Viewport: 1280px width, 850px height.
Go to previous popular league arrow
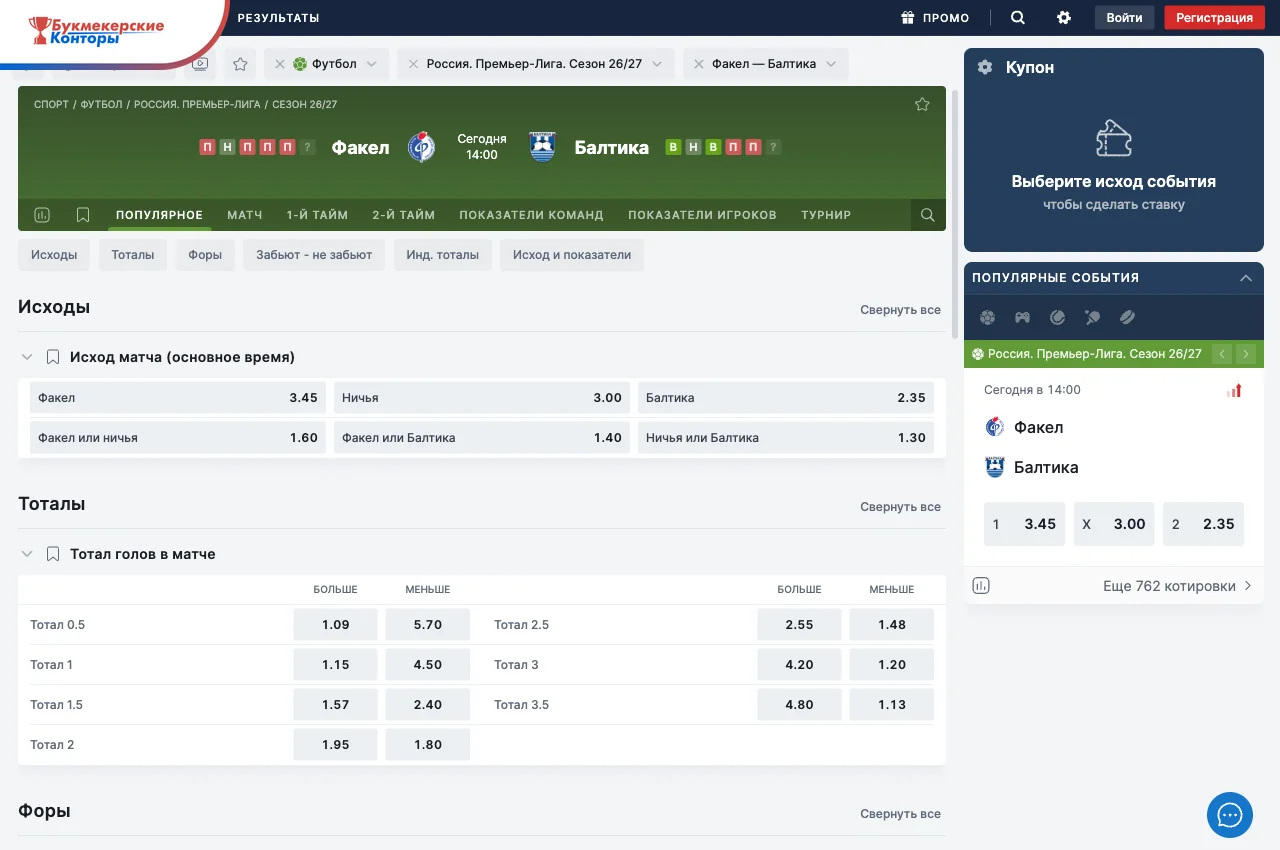click(1222, 354)
